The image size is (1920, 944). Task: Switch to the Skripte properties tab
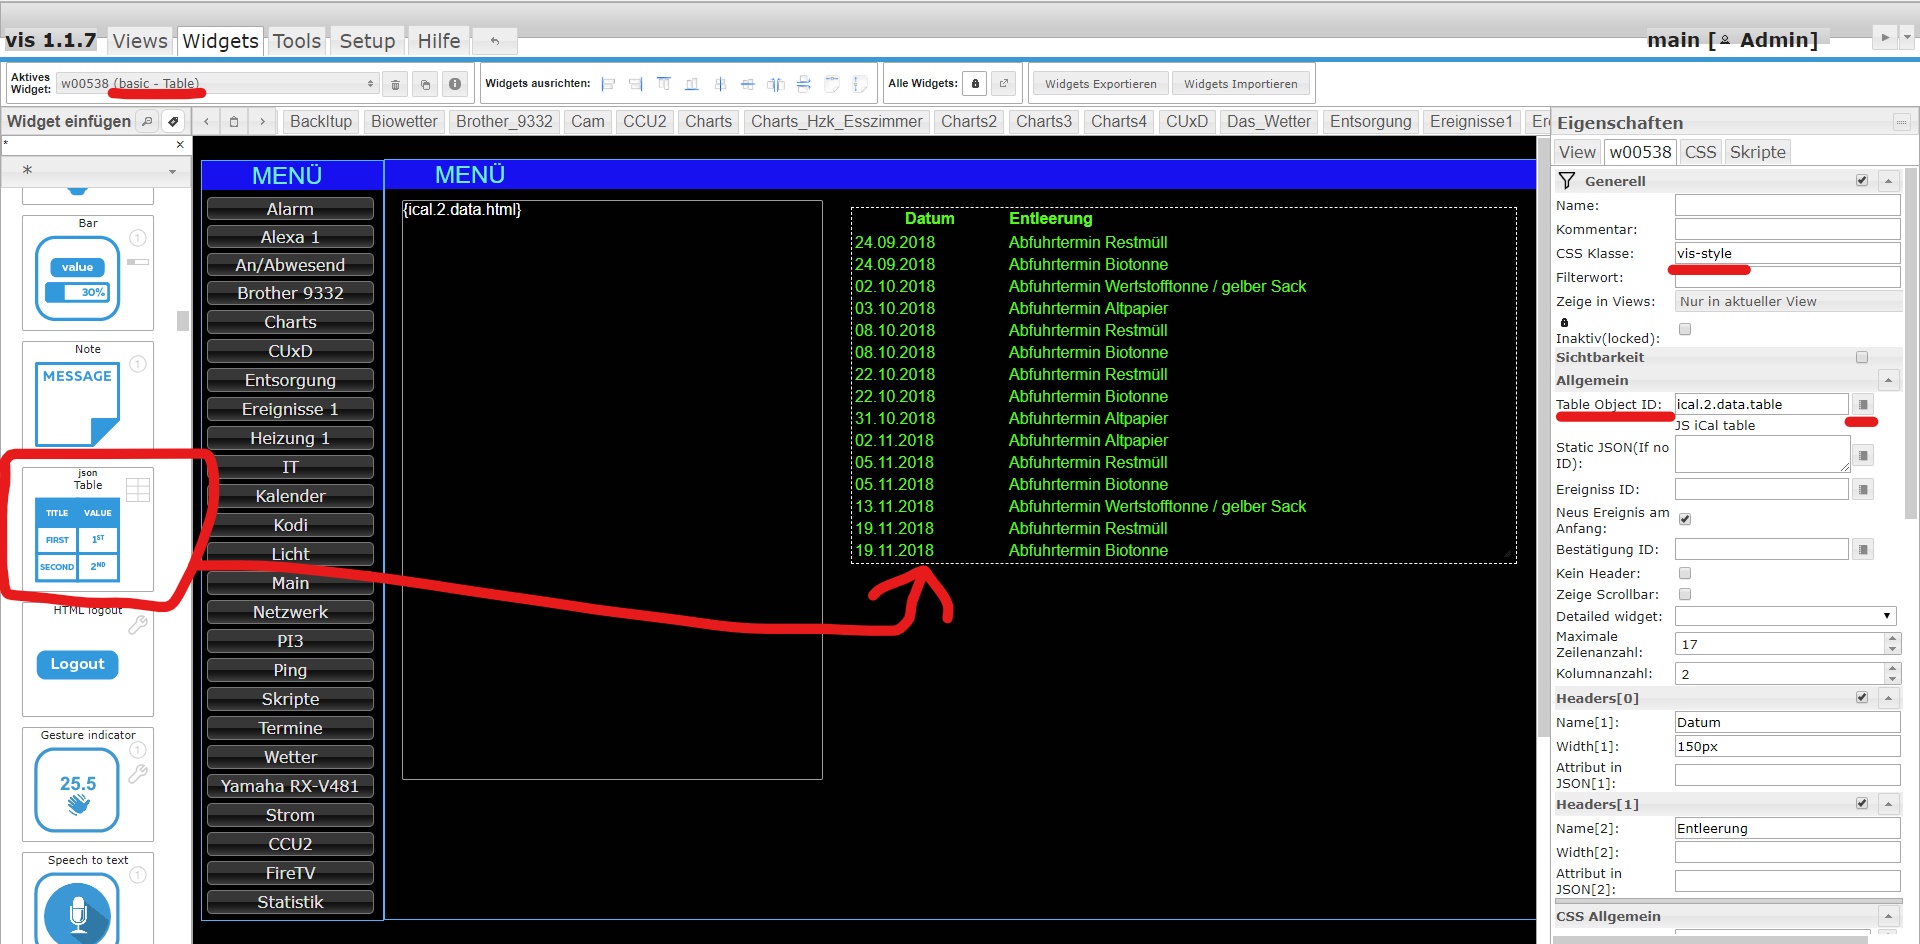click(1757, 152)
